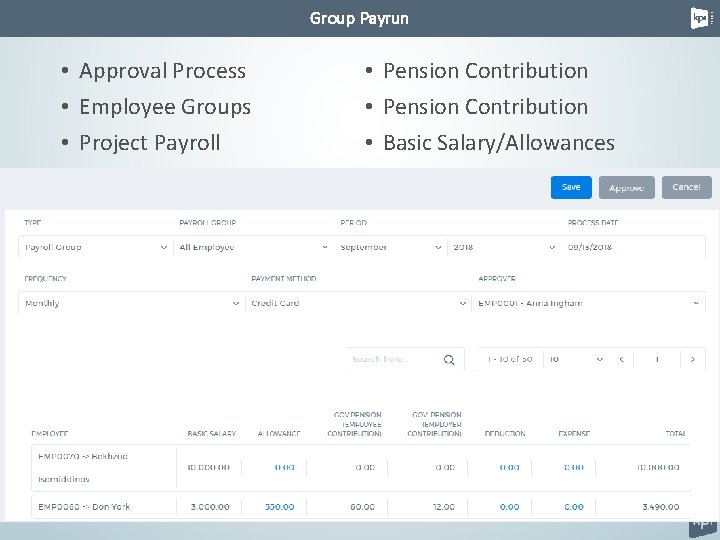Expand the Frequency dropdown showing Monthly
Screen dimensions: 720x540
coord(130,303)
